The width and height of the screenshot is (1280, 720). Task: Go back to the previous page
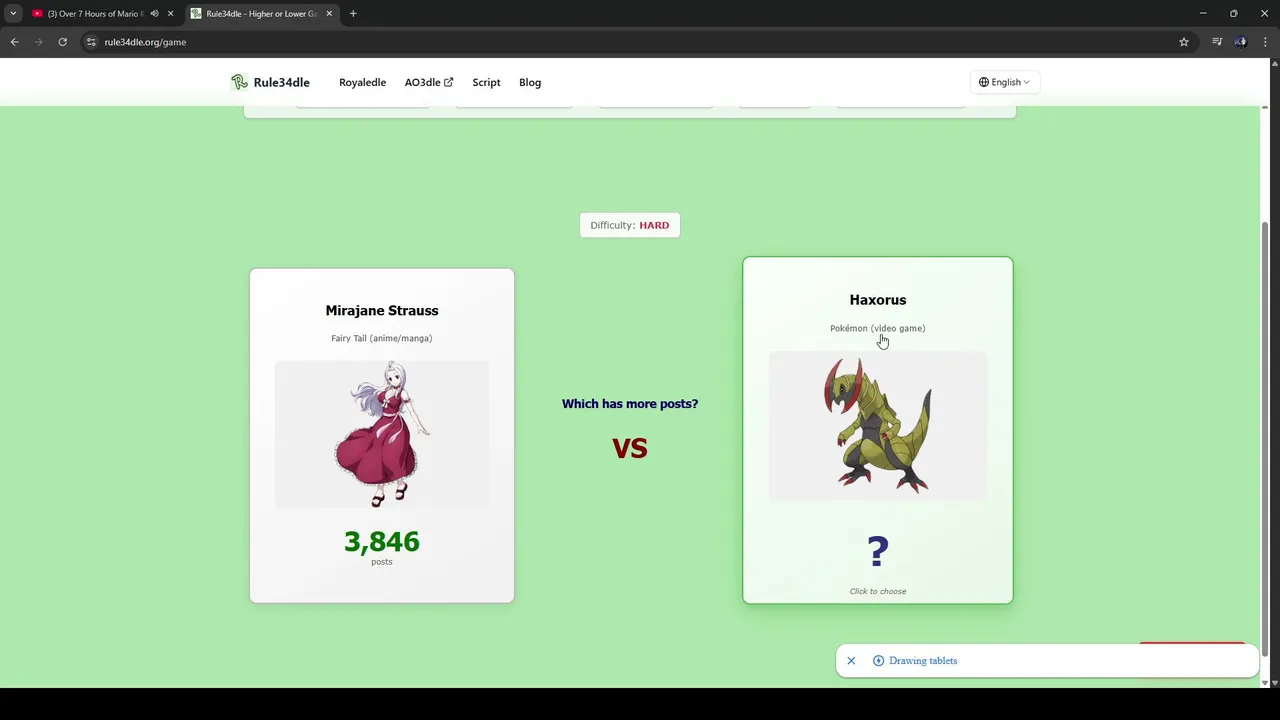14,42
